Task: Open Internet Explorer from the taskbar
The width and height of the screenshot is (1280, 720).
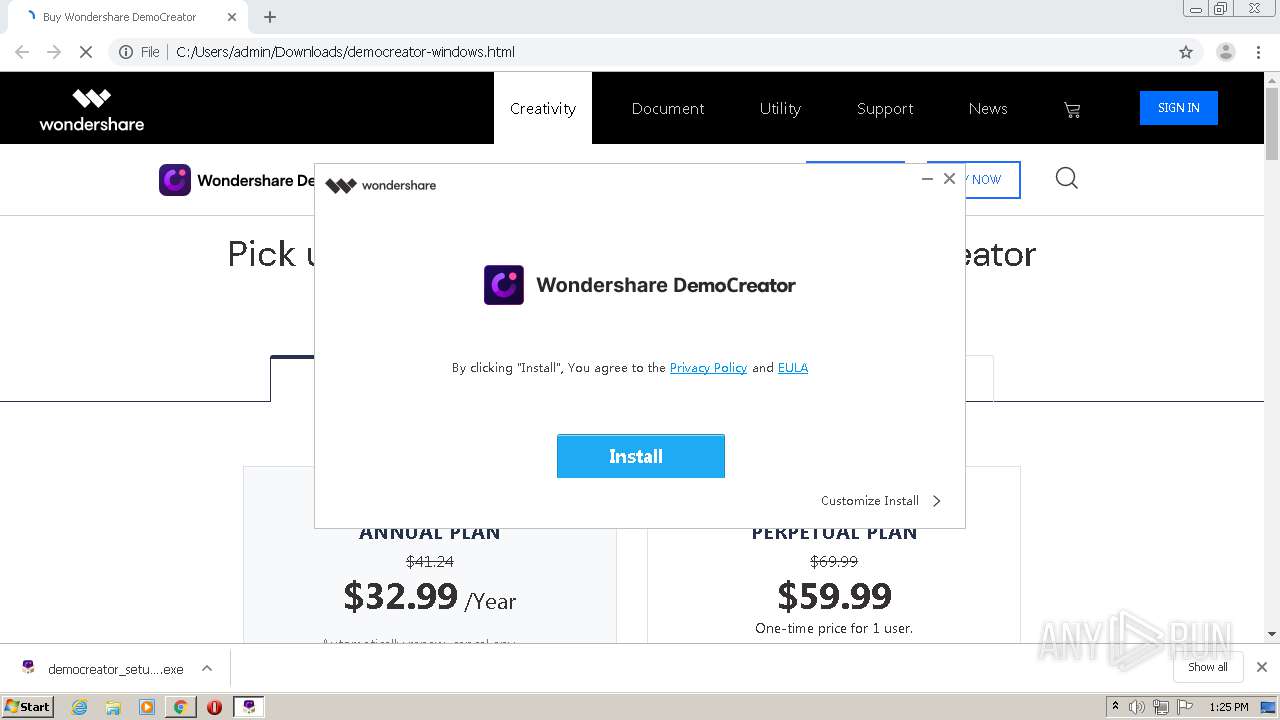Action: pyautogui.click(x=79, y=707)
